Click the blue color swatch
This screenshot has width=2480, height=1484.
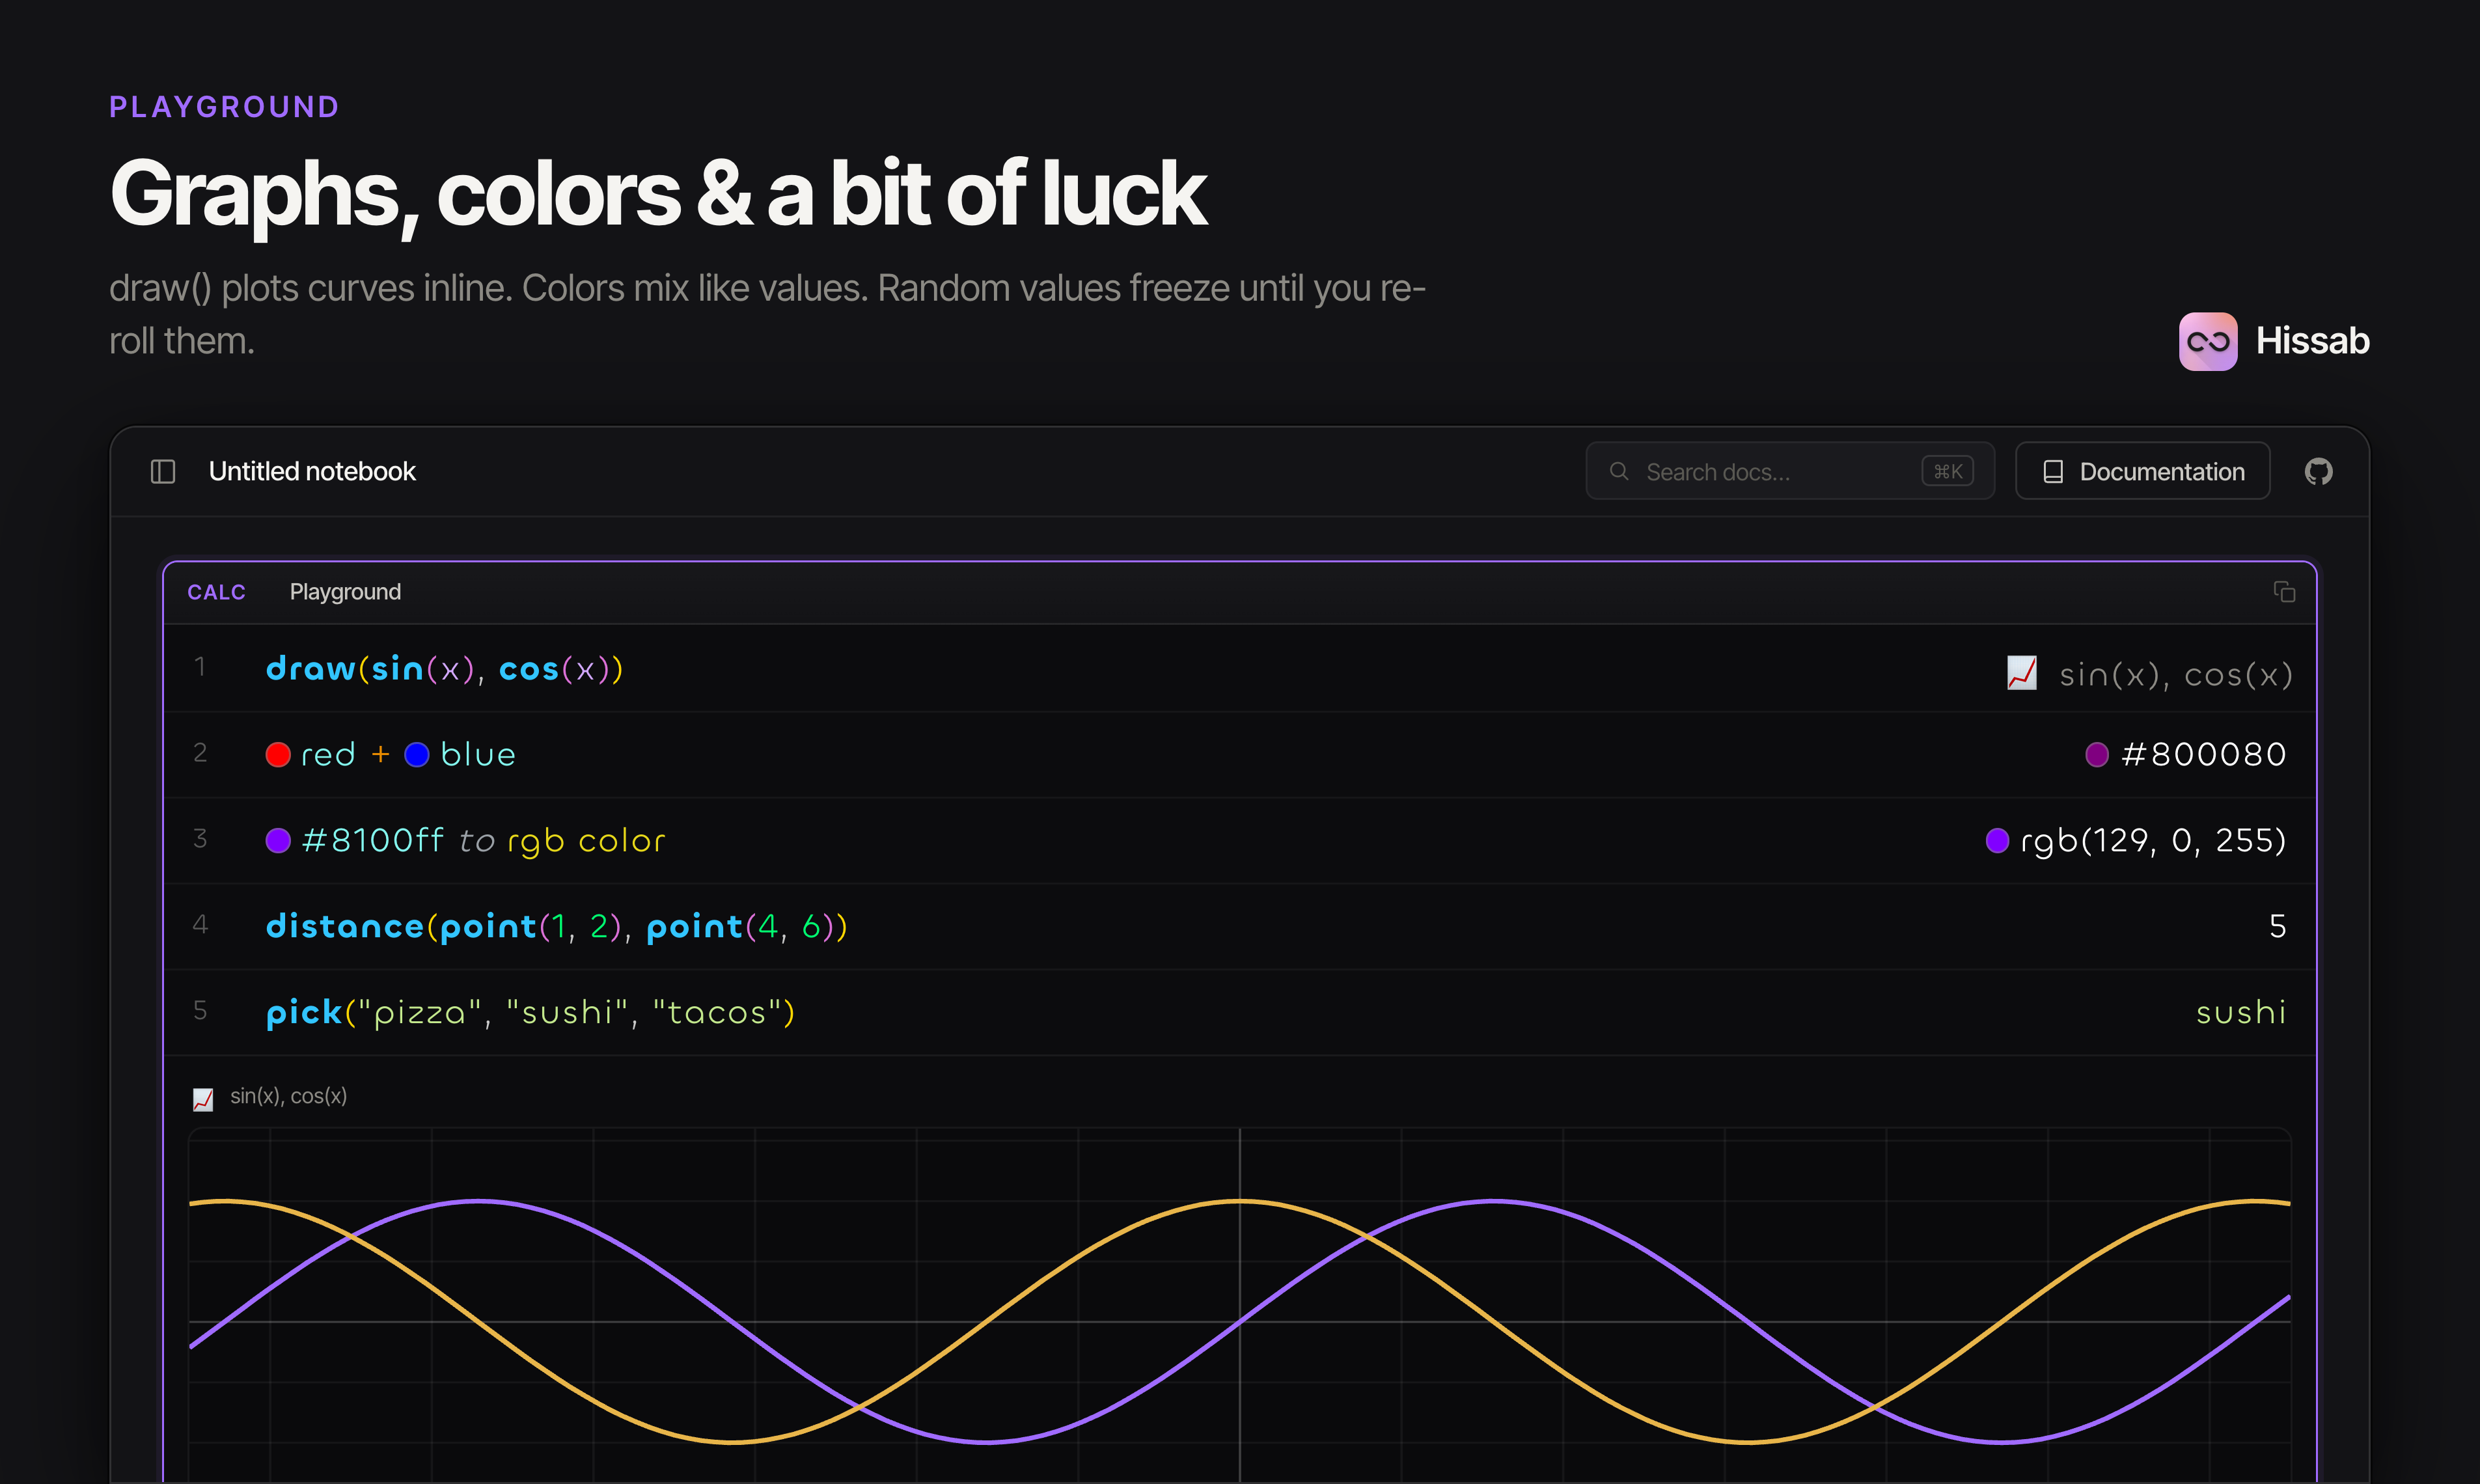pyautogui.click(x=417, y=754)
